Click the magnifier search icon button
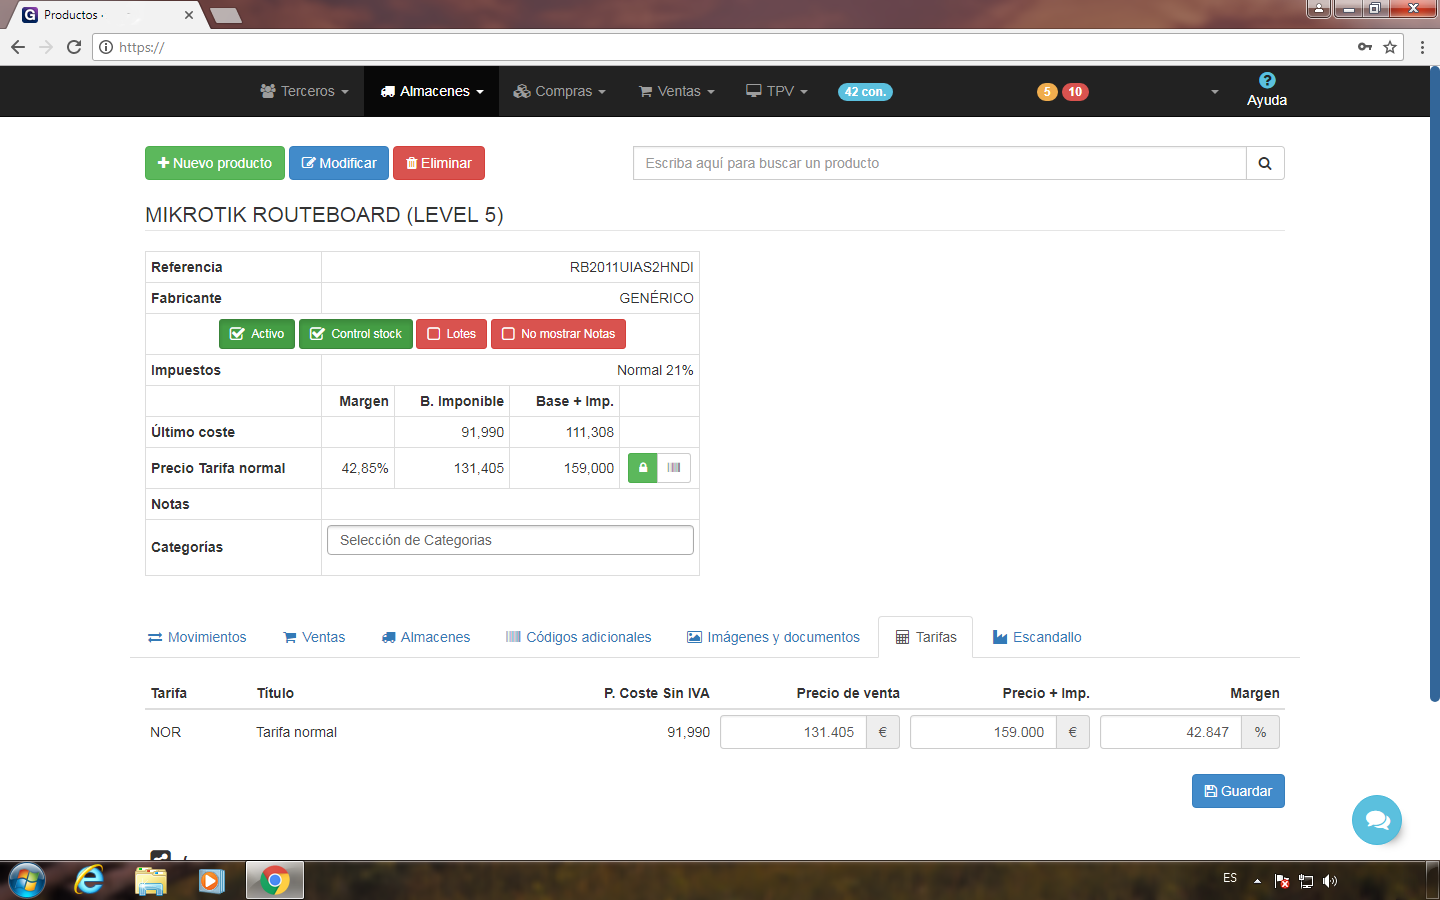Screen dimensions: 1440x900 (x=1265, y=163)
